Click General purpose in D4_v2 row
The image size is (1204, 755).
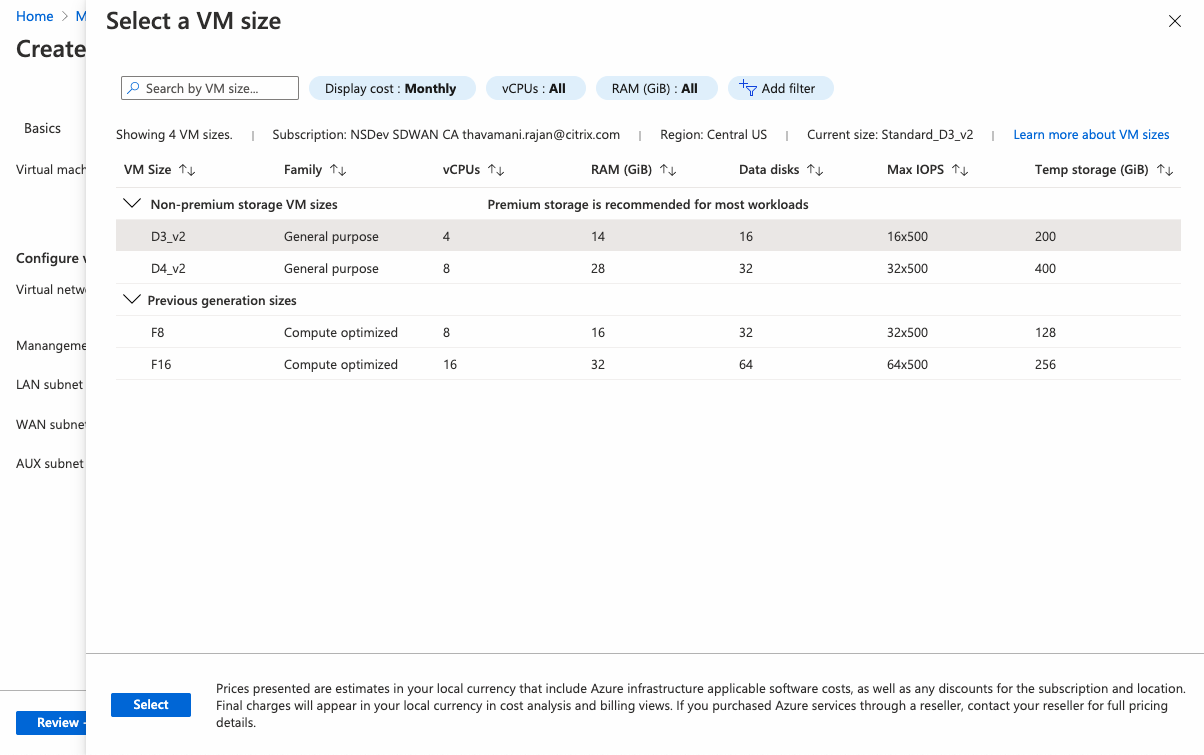pos(331,268)
